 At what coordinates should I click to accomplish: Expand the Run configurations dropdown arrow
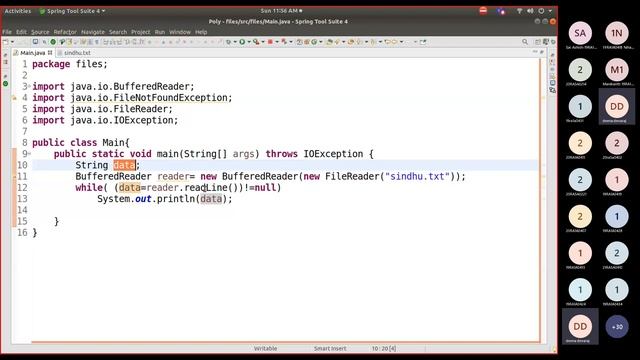(x=249, y=42)
